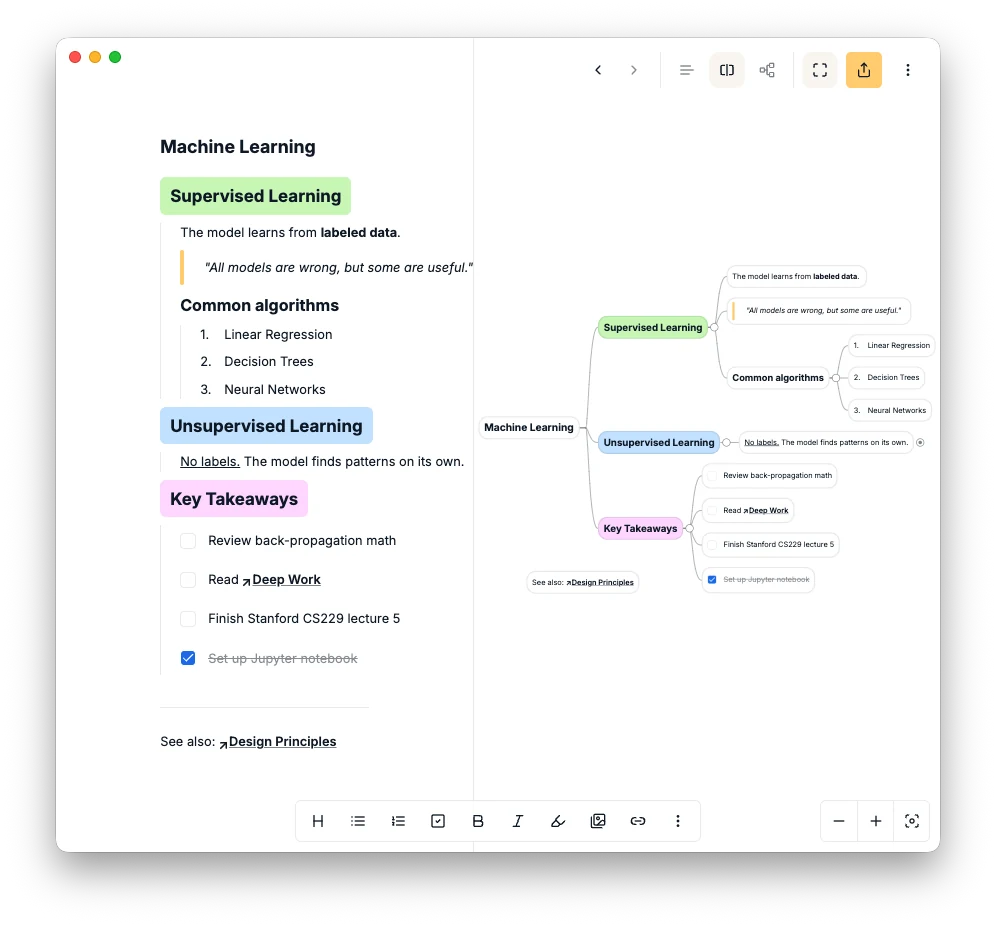Collapse the Common algorithms branch node
This screenshot has width=996, height=926.
(x=836, y=378)
